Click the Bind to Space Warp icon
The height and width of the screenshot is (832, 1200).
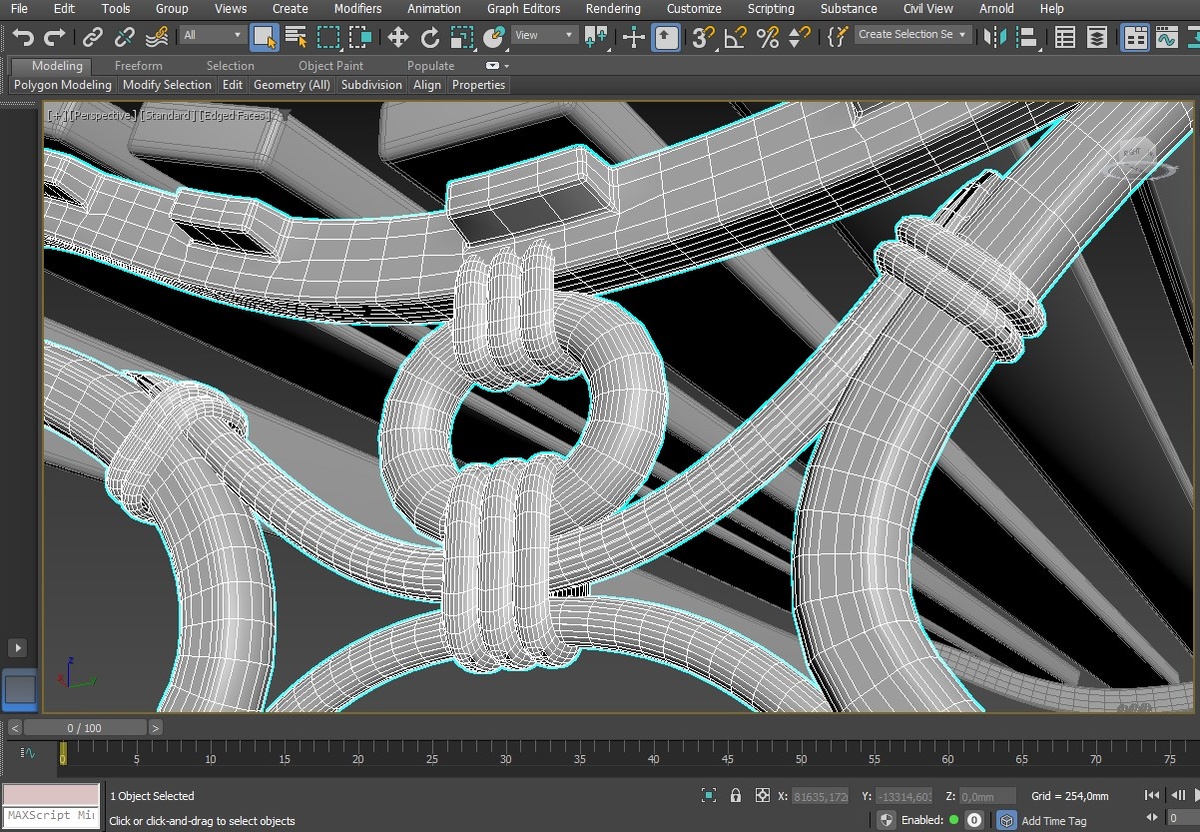tap(156, 37)
